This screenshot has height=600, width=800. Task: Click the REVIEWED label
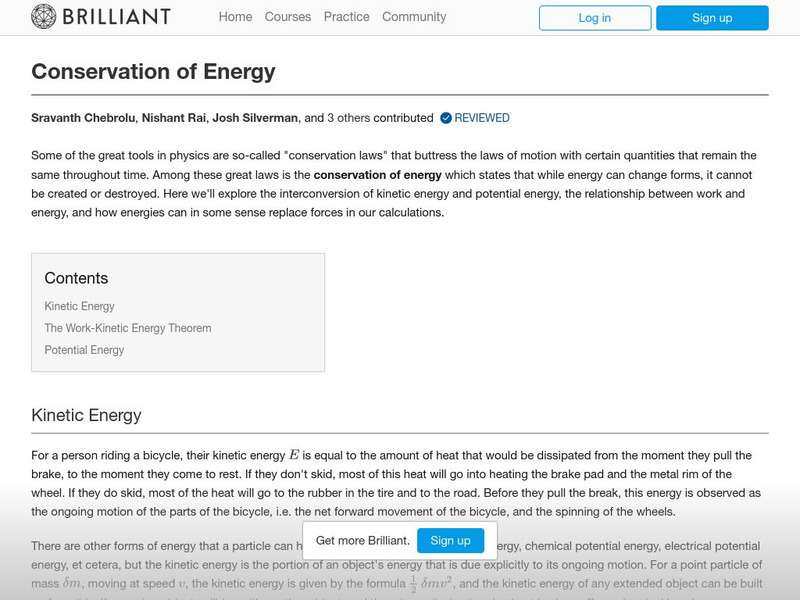pyautogui.click(x=482, y=118)
